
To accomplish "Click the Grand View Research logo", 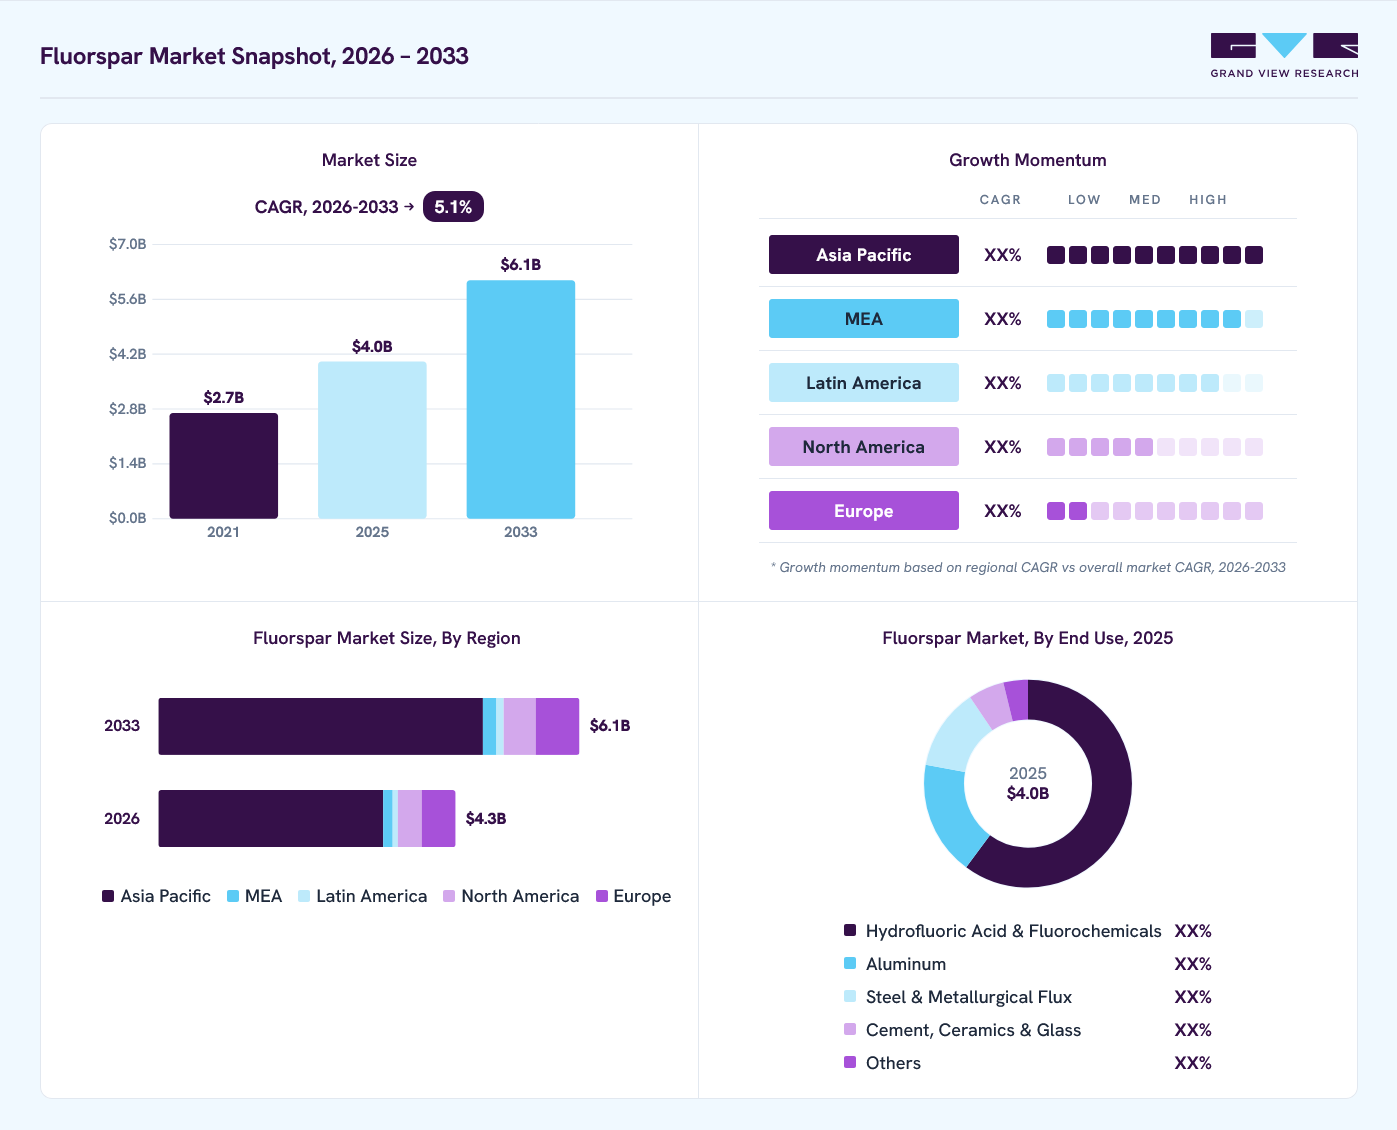I will pos(1284,56).
